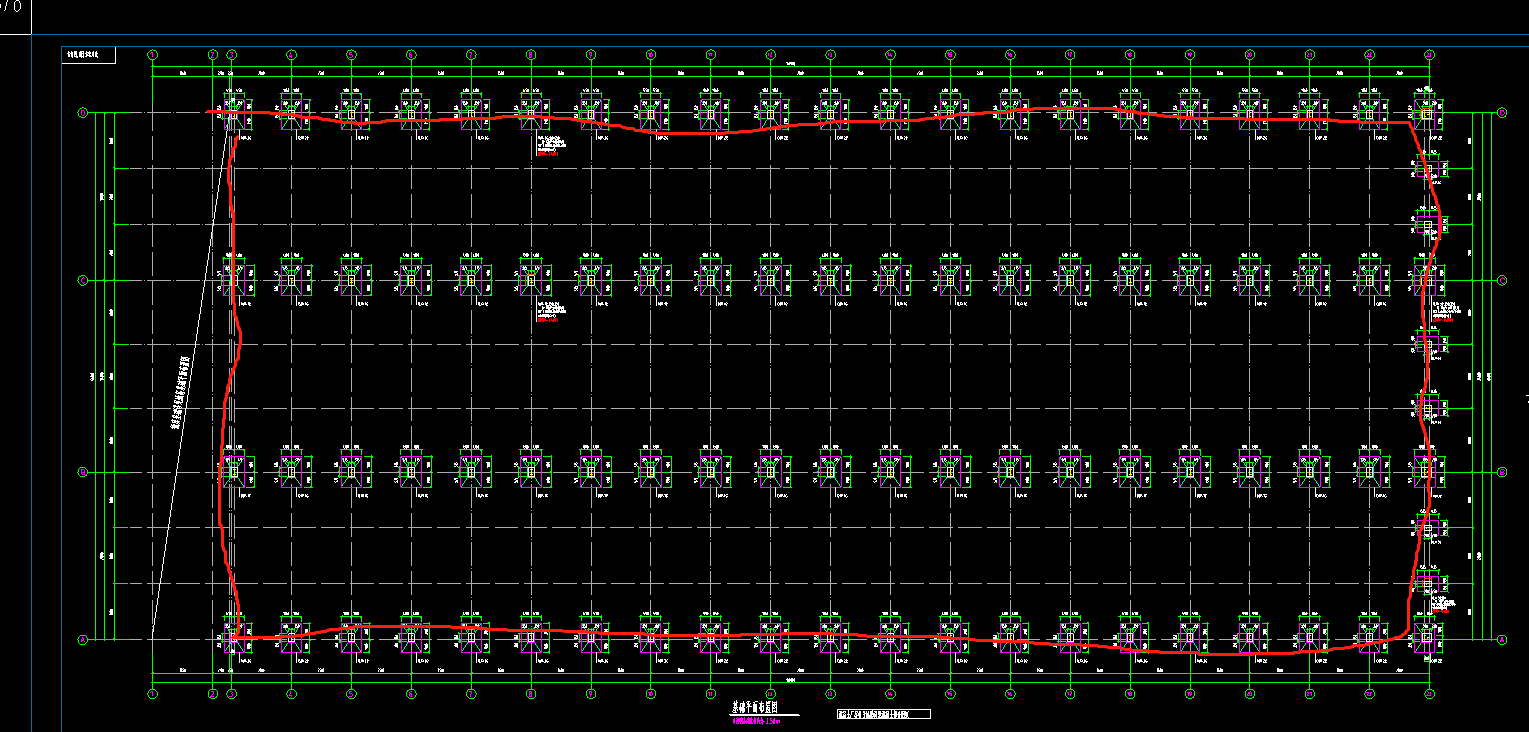The width and height of the screenshot is (1529, 732).
Task: Pick axis bubble D on the right side
Action: (x=1502, y=113)
